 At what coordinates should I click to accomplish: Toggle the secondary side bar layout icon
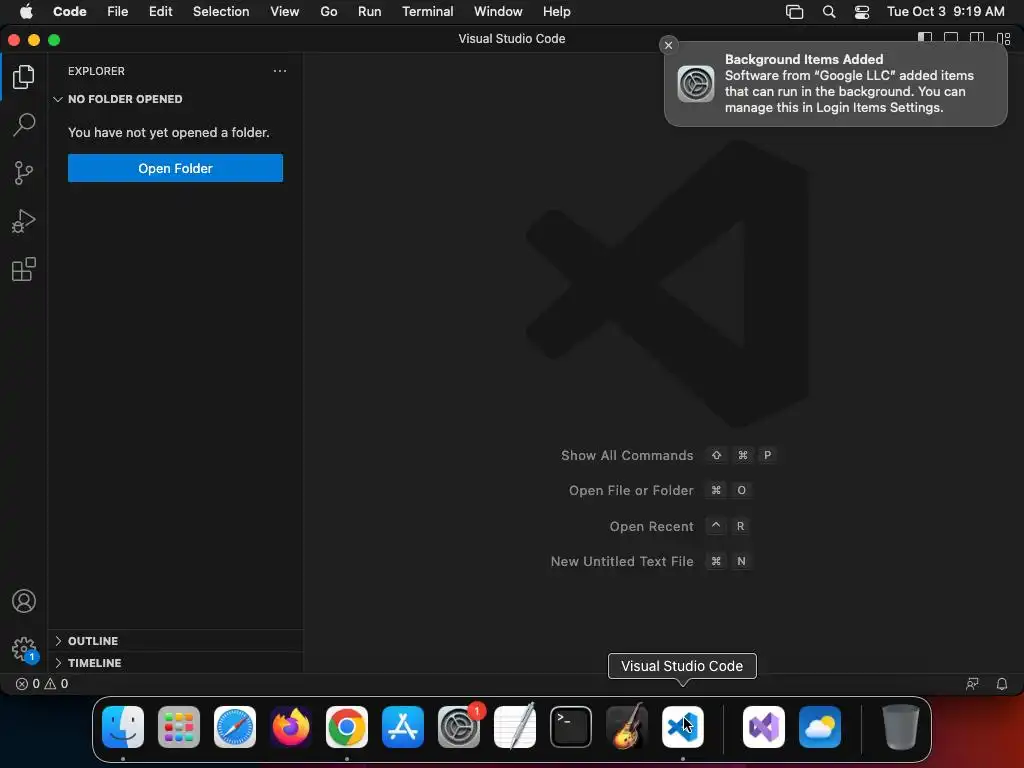(977, 39)
